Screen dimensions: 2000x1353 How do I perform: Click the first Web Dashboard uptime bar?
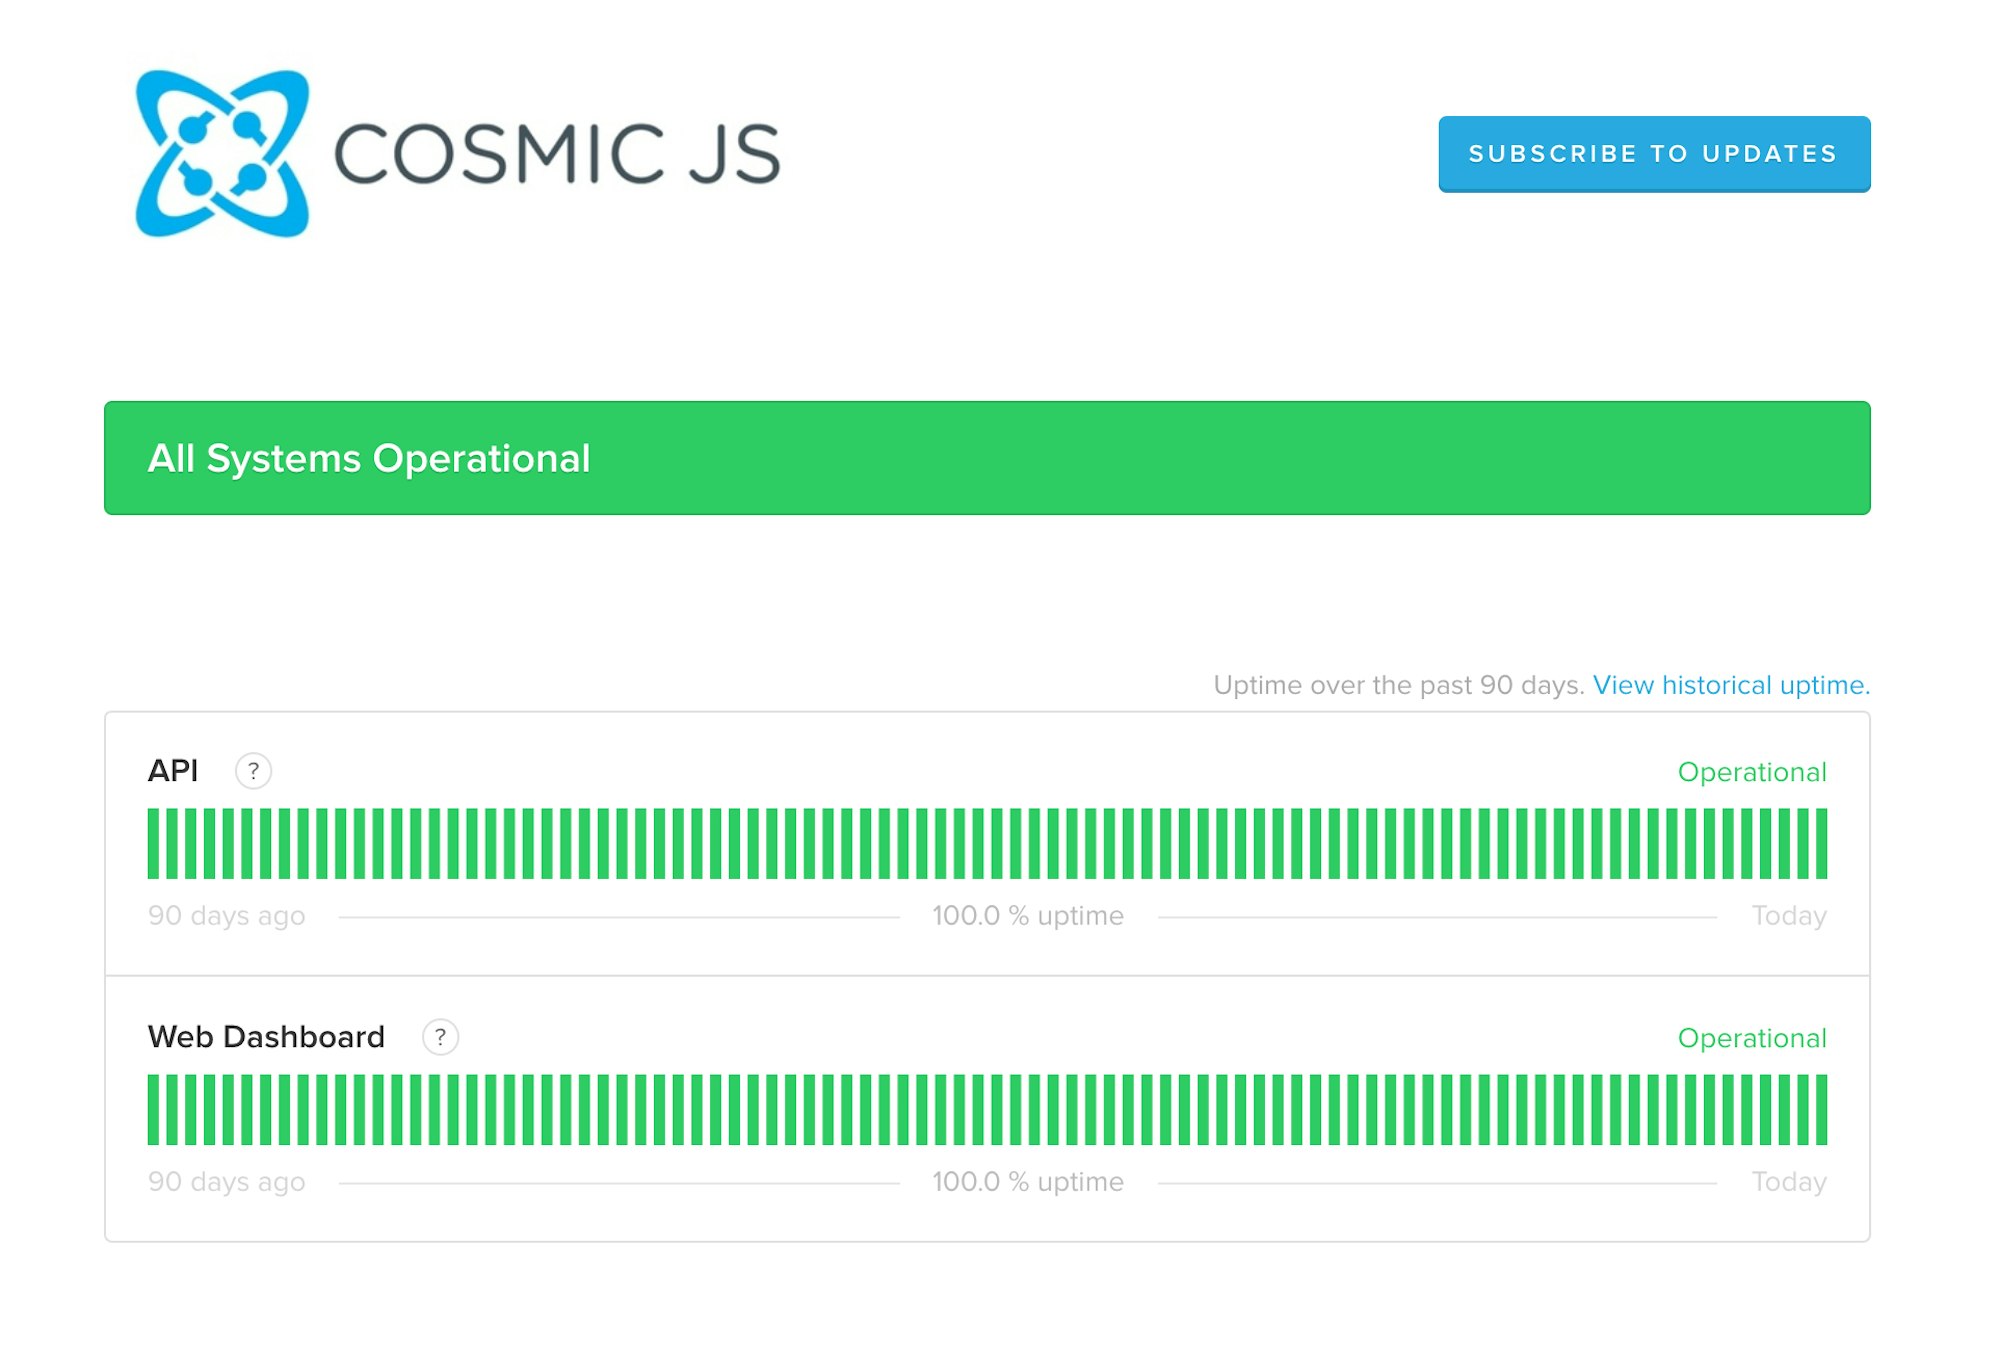(x=153, y=1110)
